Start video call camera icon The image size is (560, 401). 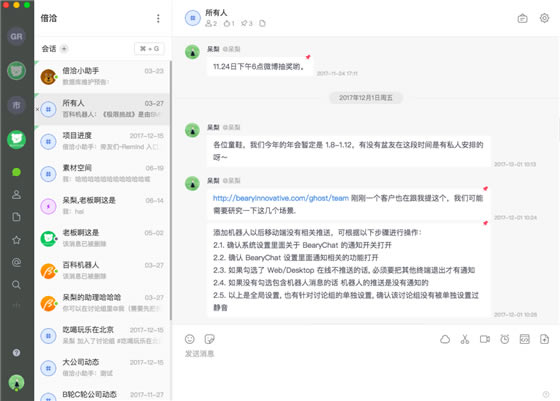[x=485, y=339]
